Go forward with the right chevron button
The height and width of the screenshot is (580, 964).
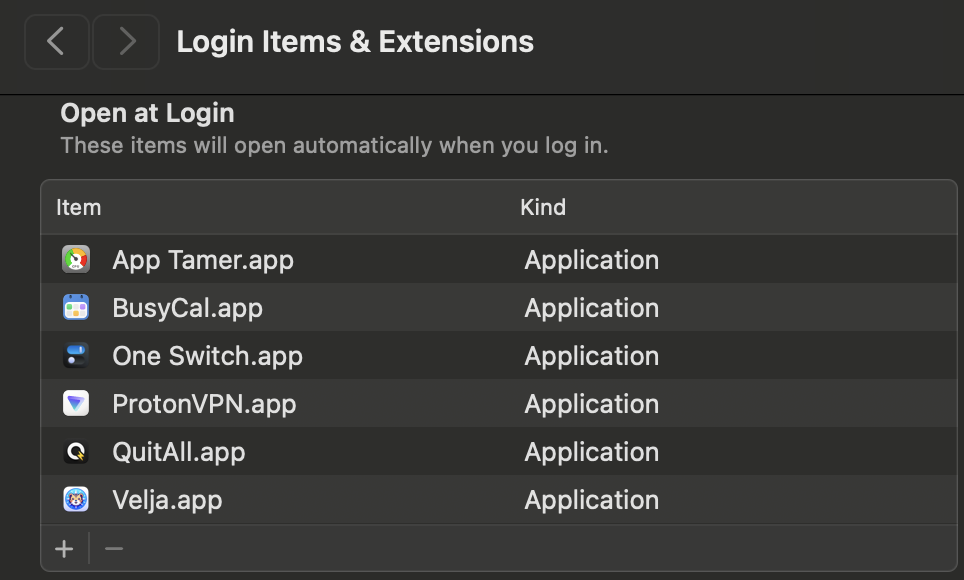[x=126, y=41]
